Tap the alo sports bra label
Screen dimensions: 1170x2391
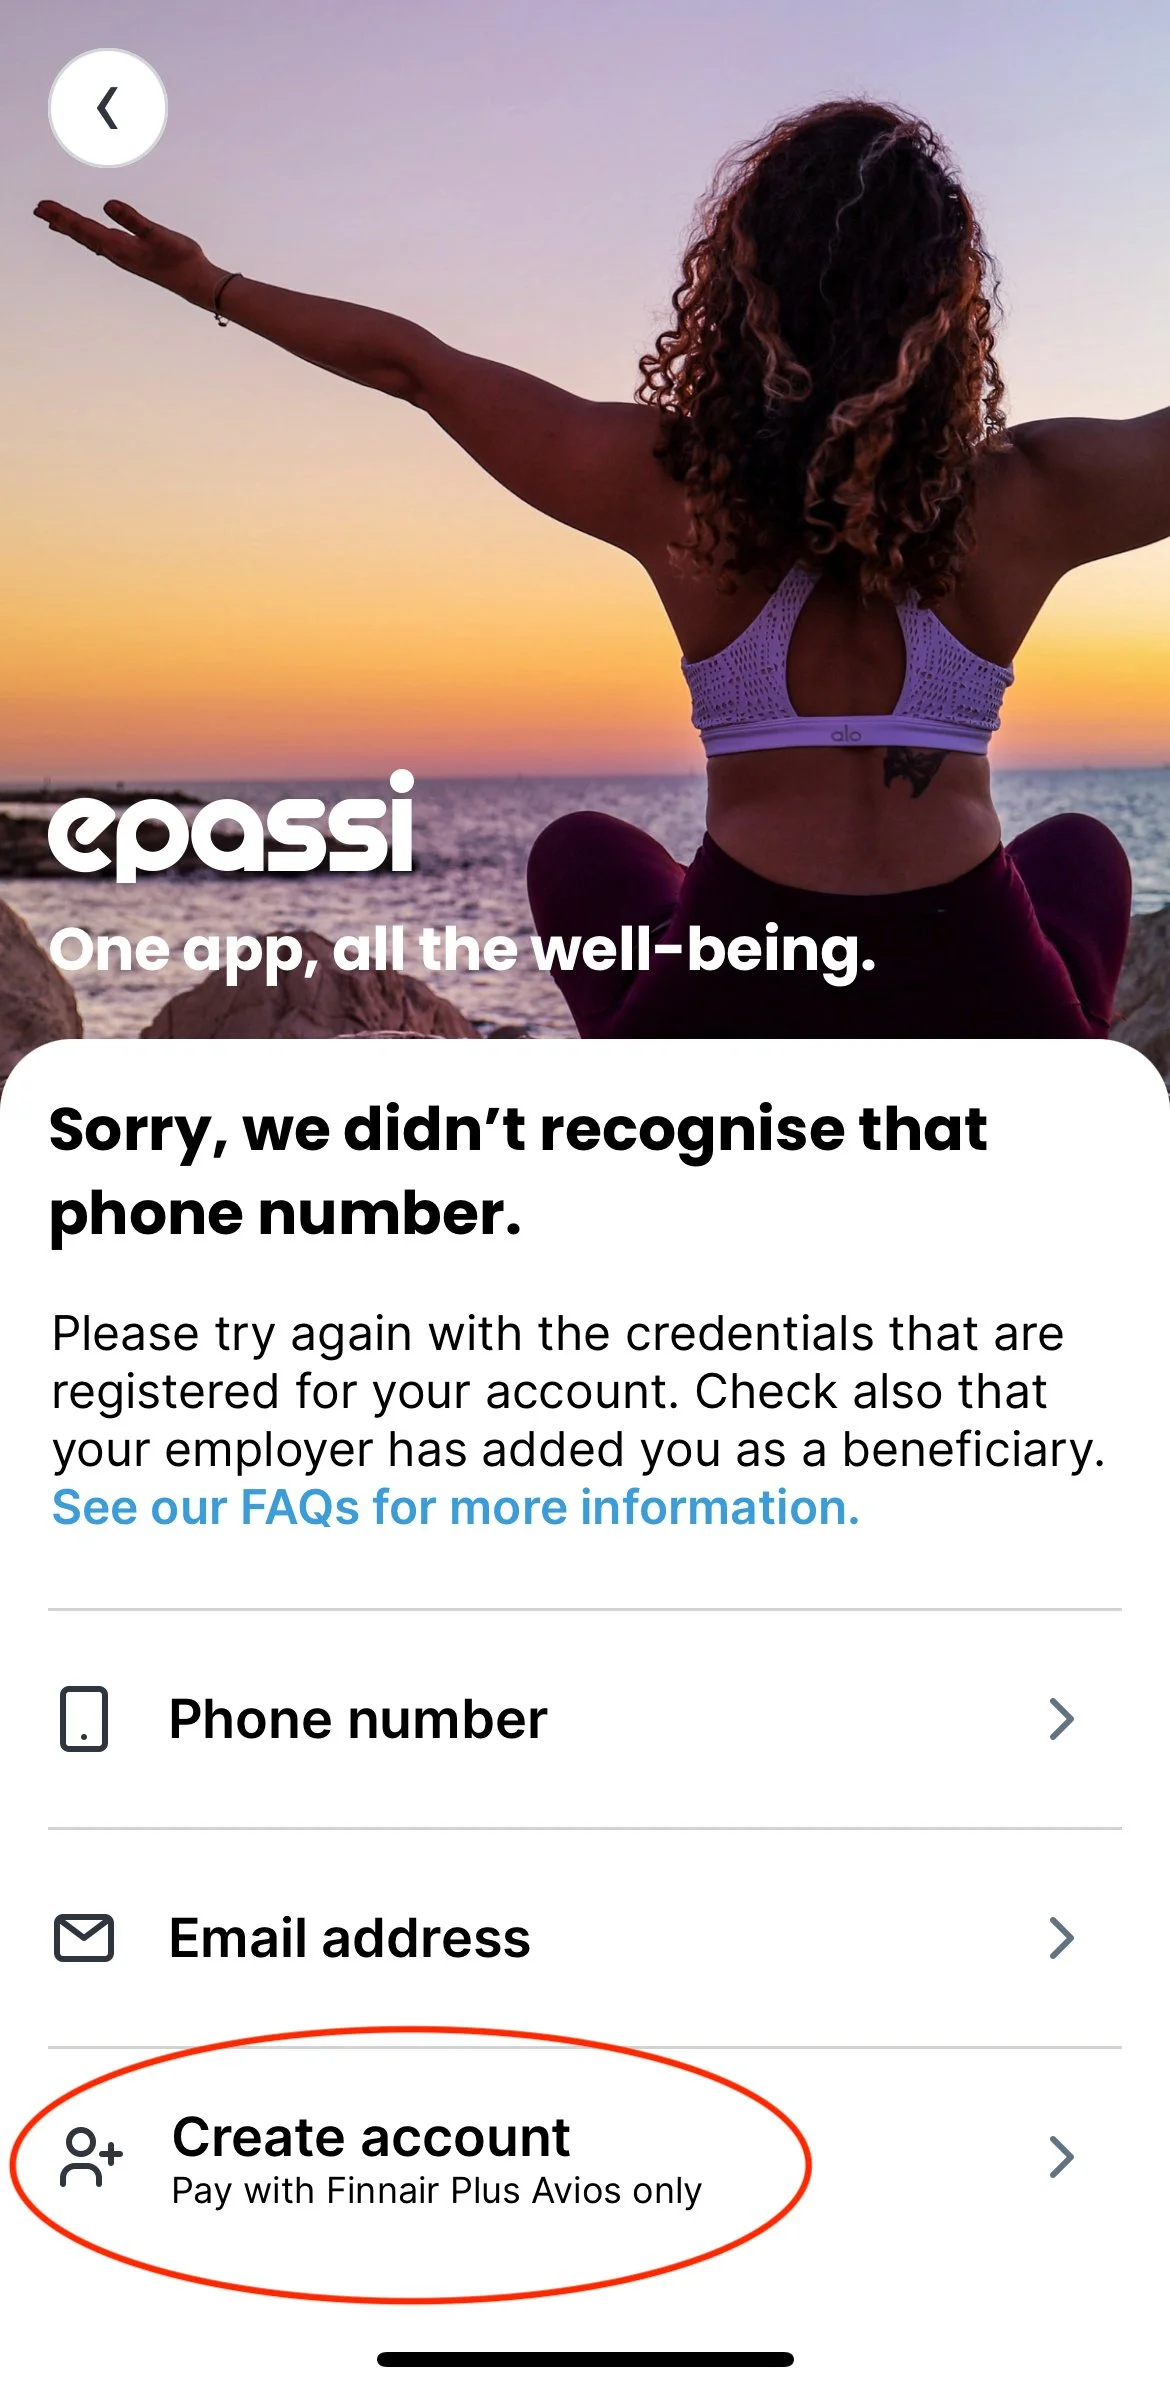846,735
